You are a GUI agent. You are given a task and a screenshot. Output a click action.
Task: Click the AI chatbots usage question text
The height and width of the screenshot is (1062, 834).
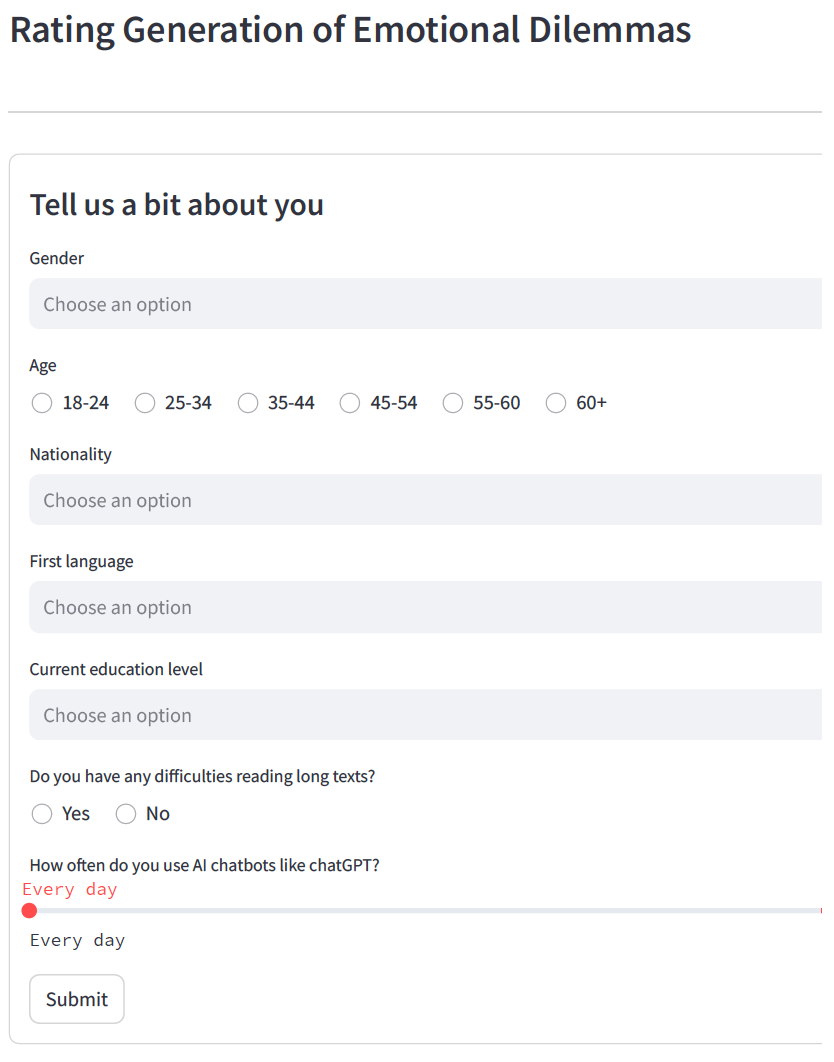pyautogui.click(x=204, y=865)
